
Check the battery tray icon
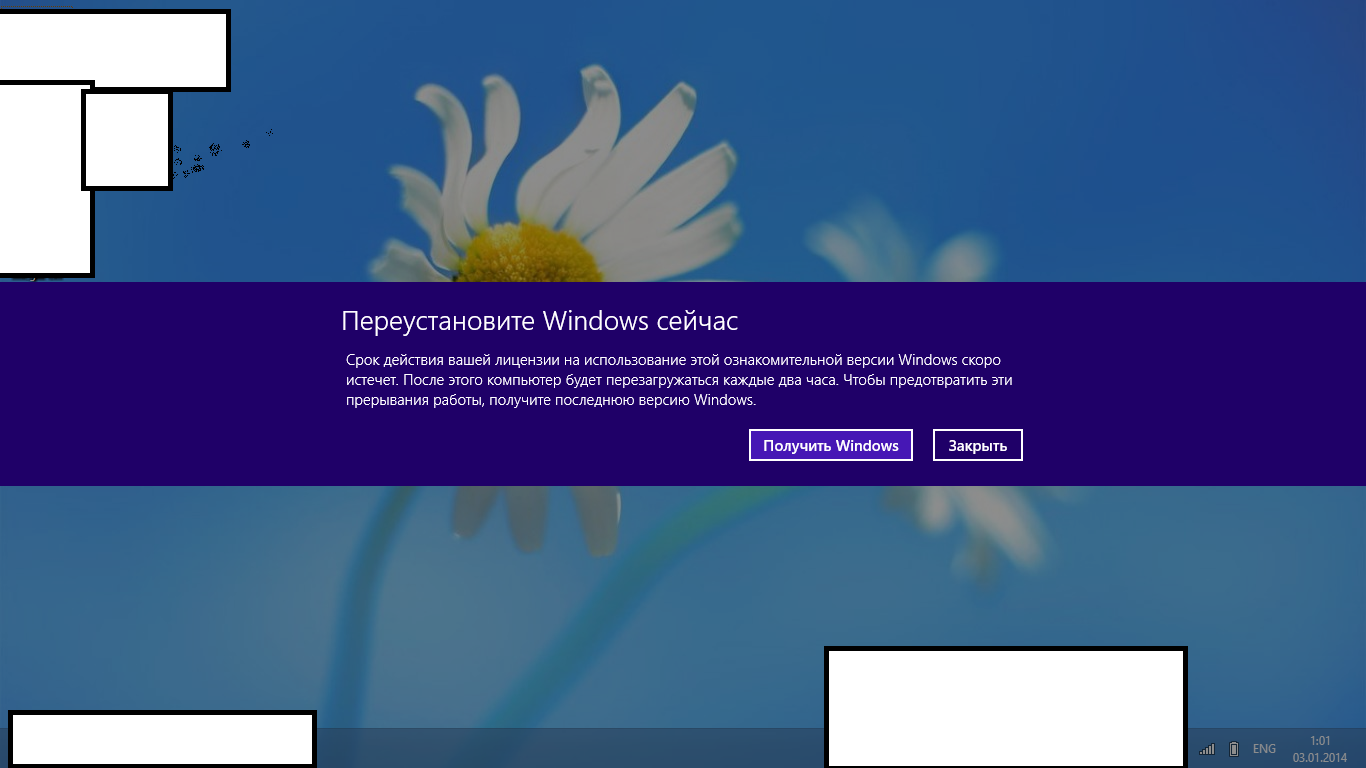coord(1234,749)
